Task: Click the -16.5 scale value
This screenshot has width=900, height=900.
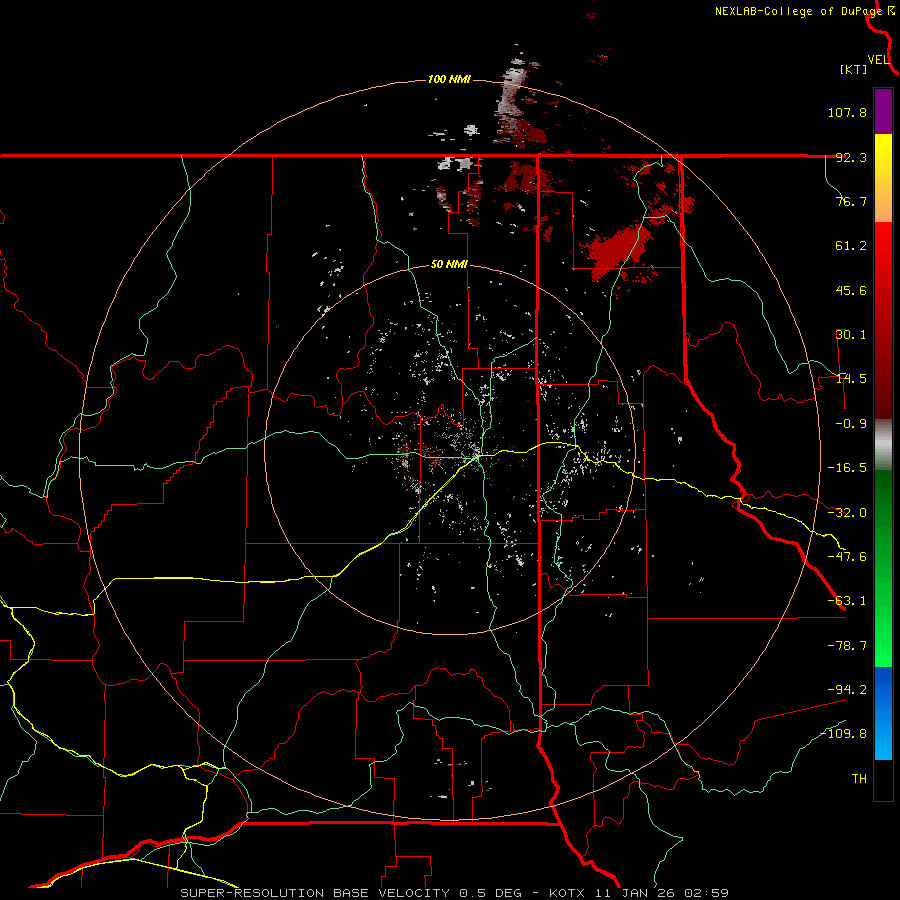Action: pyautogui.click(x=847, y=468)
